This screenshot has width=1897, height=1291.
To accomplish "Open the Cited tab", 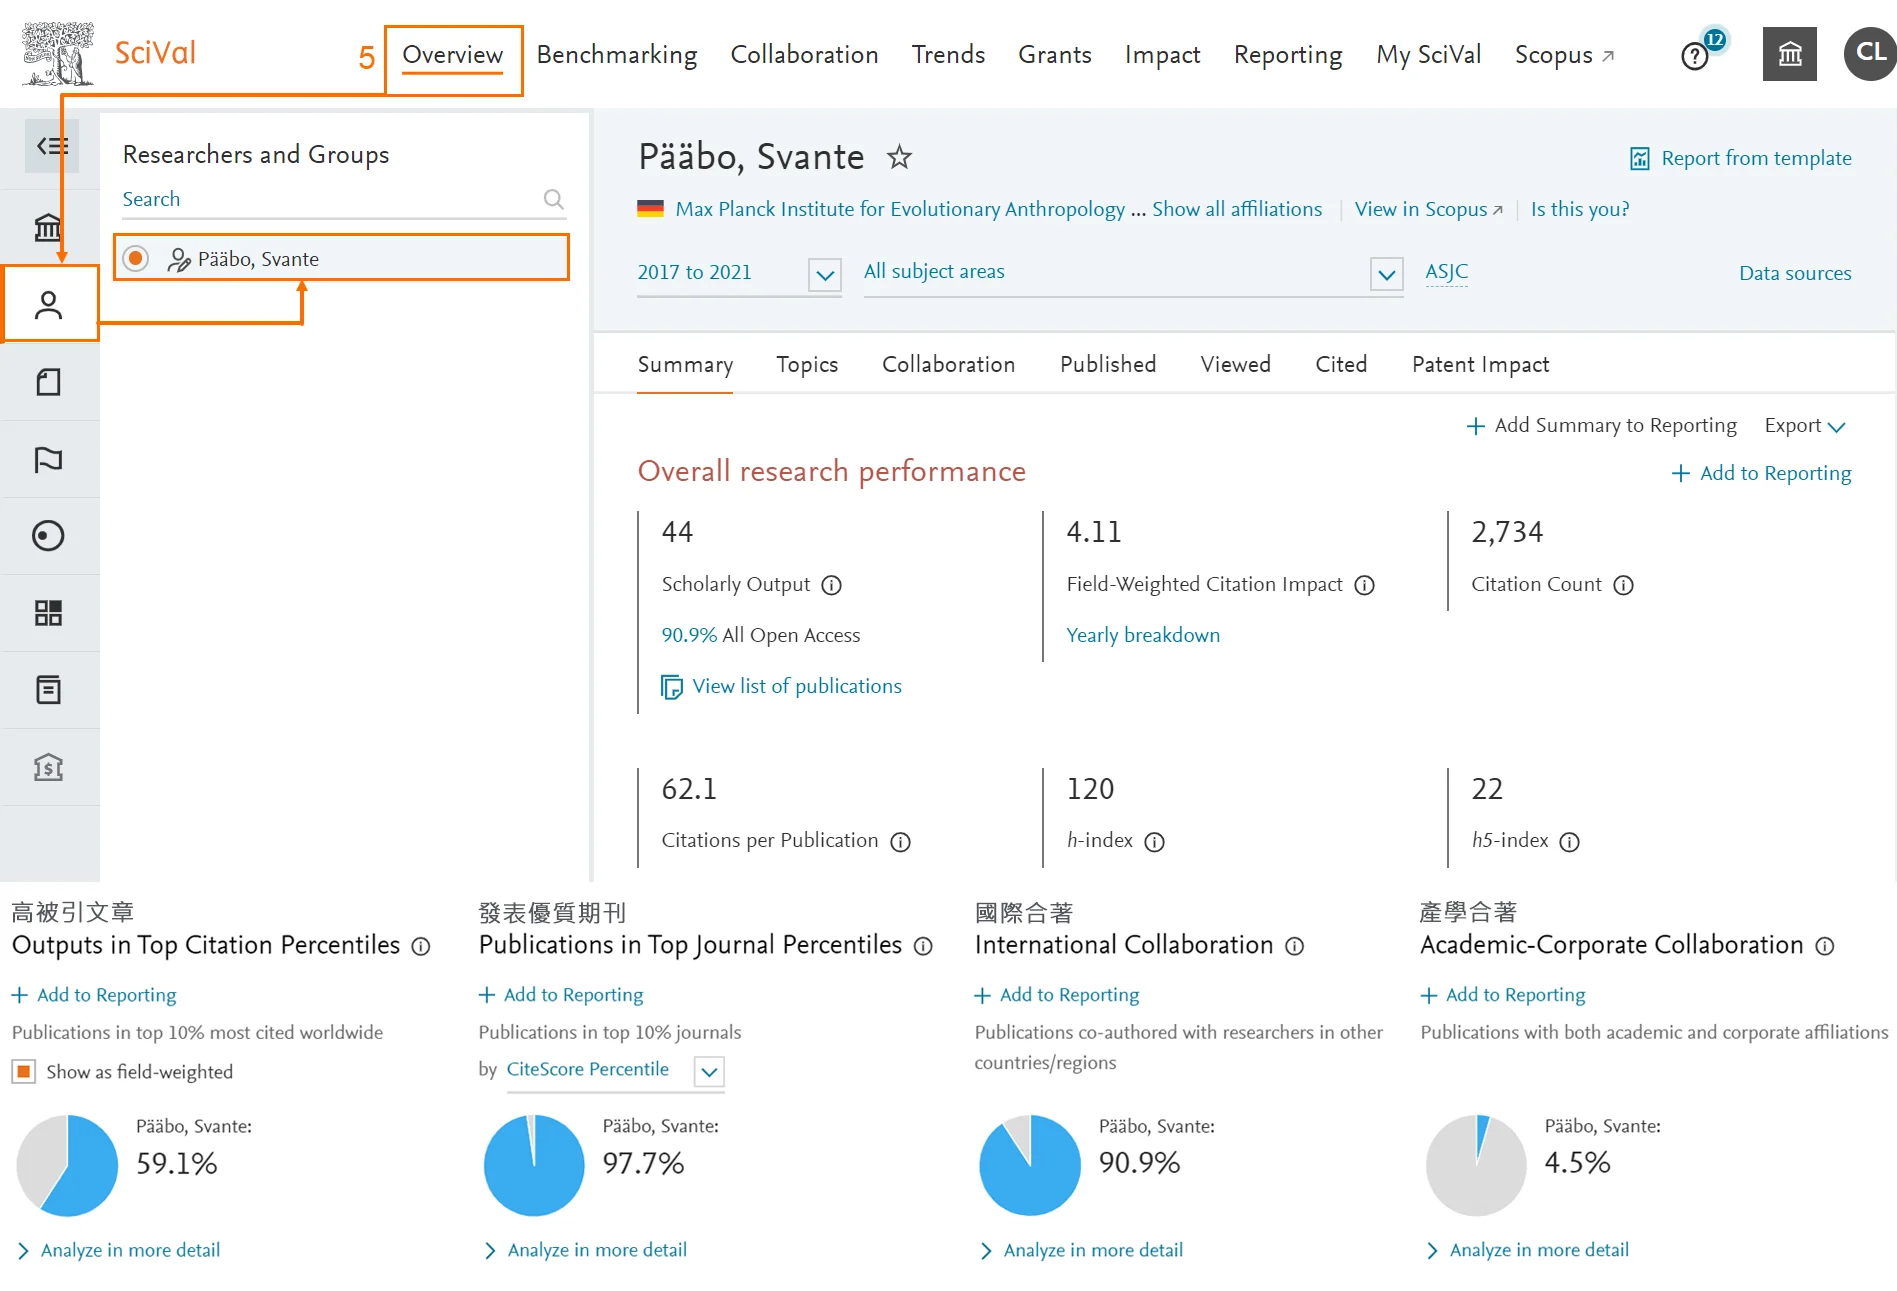I will click(1340, 364).
